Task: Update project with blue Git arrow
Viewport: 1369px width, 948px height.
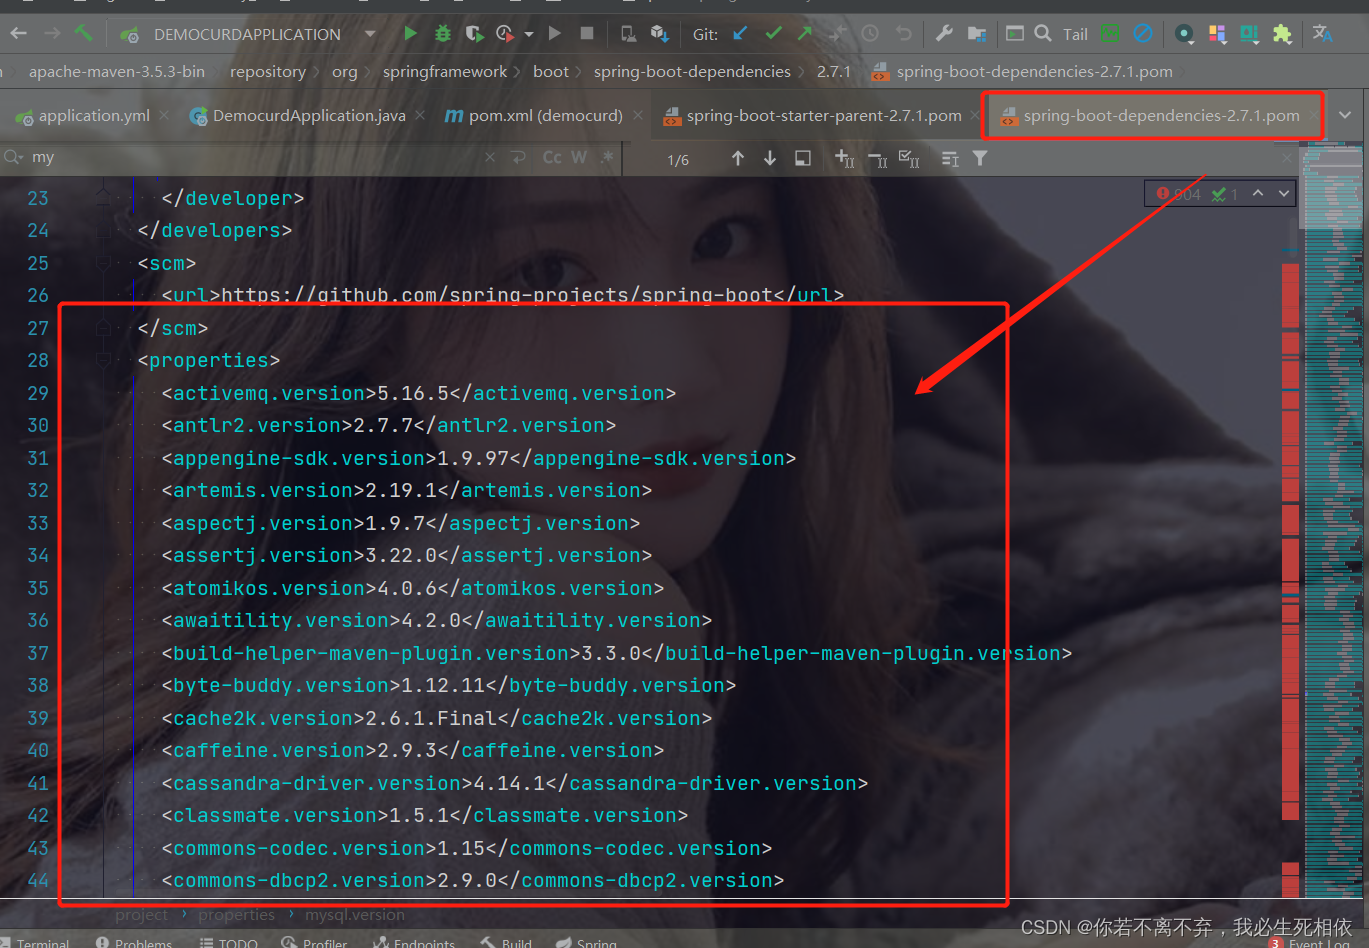Action: click(740, 34)
